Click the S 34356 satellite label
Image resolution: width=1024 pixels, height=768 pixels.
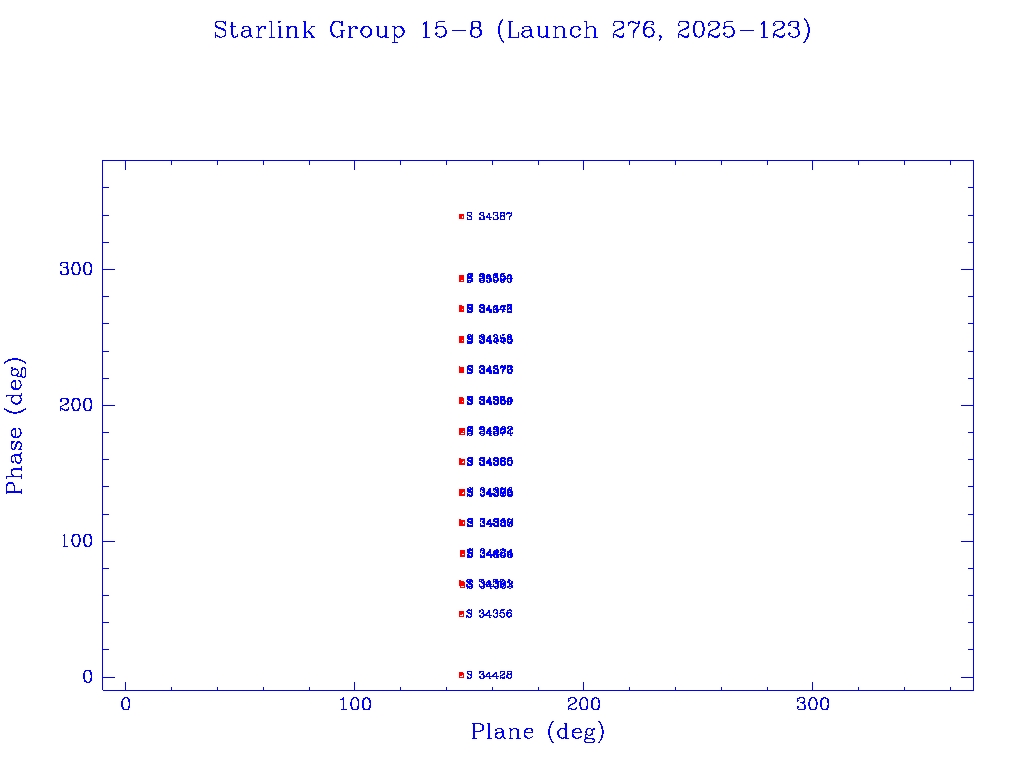(x=490, y=614)
